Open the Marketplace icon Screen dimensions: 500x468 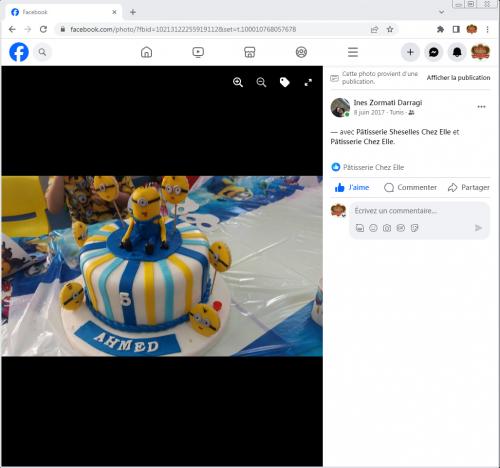pyautogui.click(x=250, y=52)
